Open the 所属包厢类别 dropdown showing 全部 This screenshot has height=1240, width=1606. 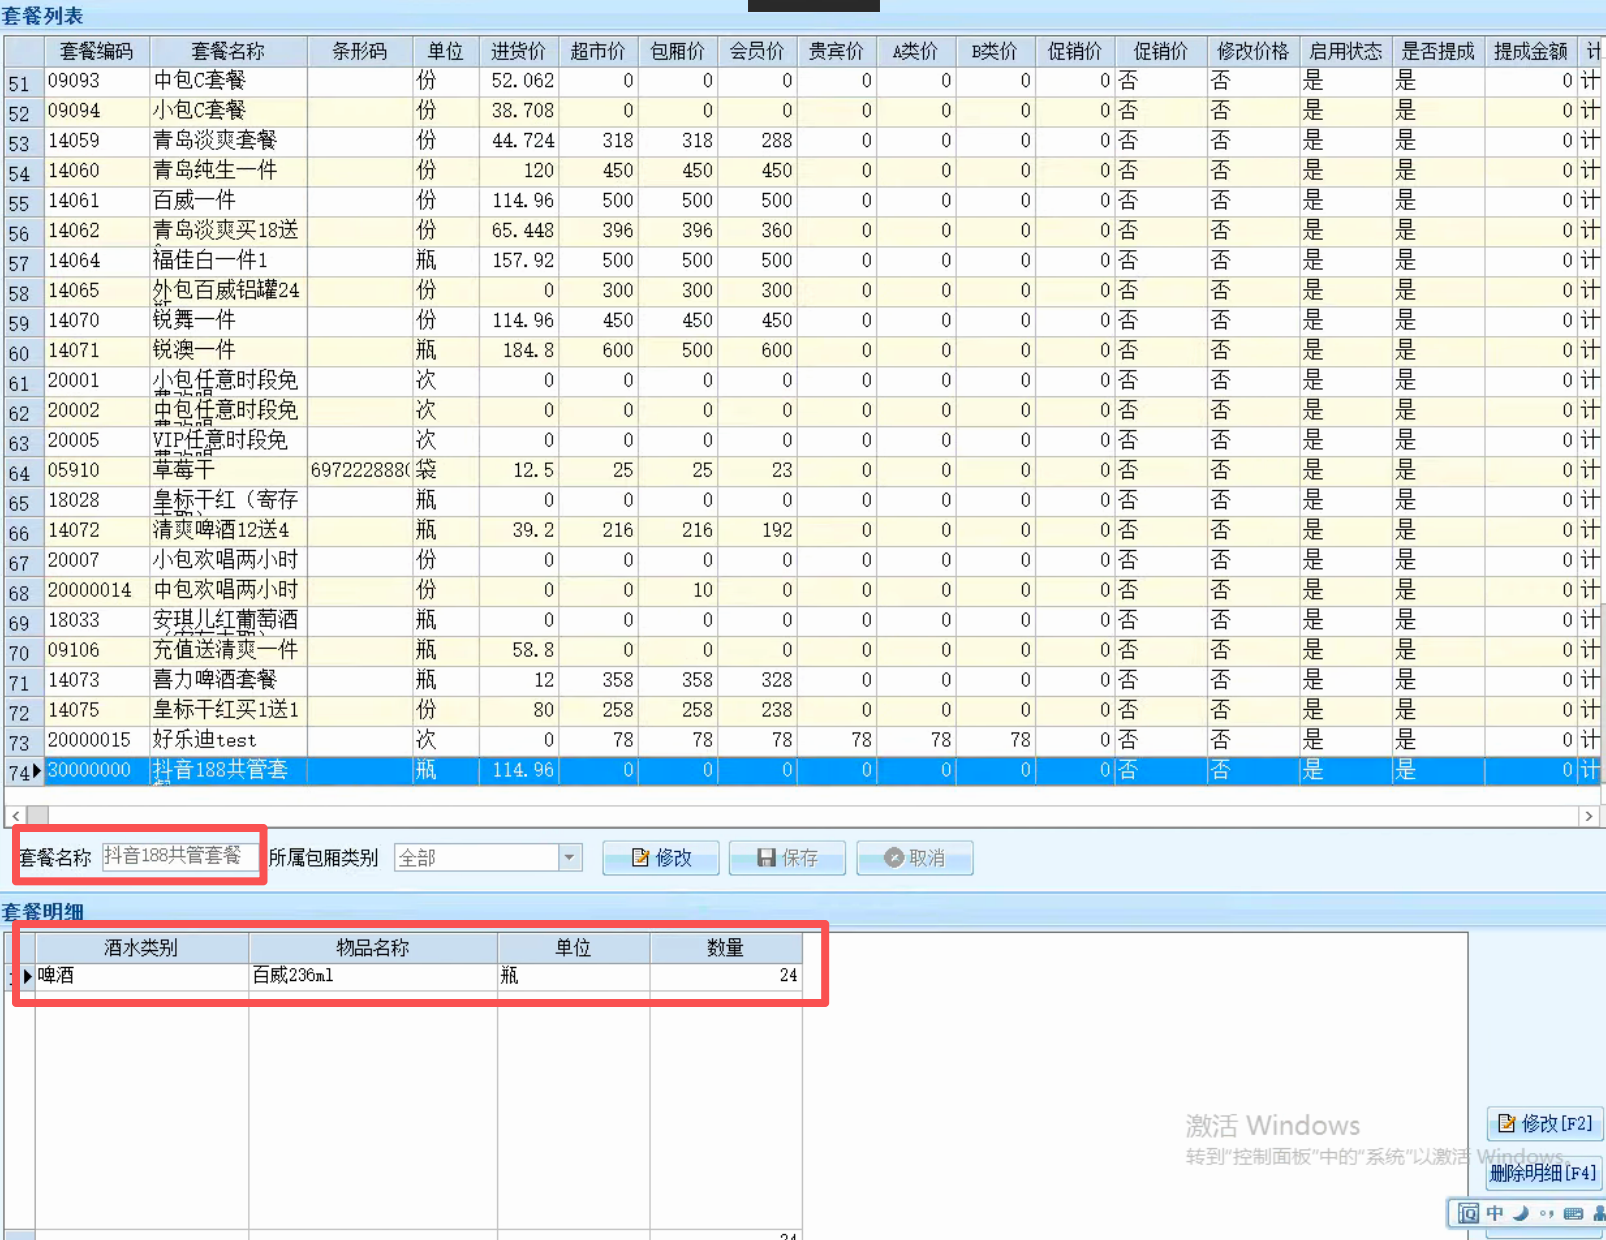click(x=569, y=857)
